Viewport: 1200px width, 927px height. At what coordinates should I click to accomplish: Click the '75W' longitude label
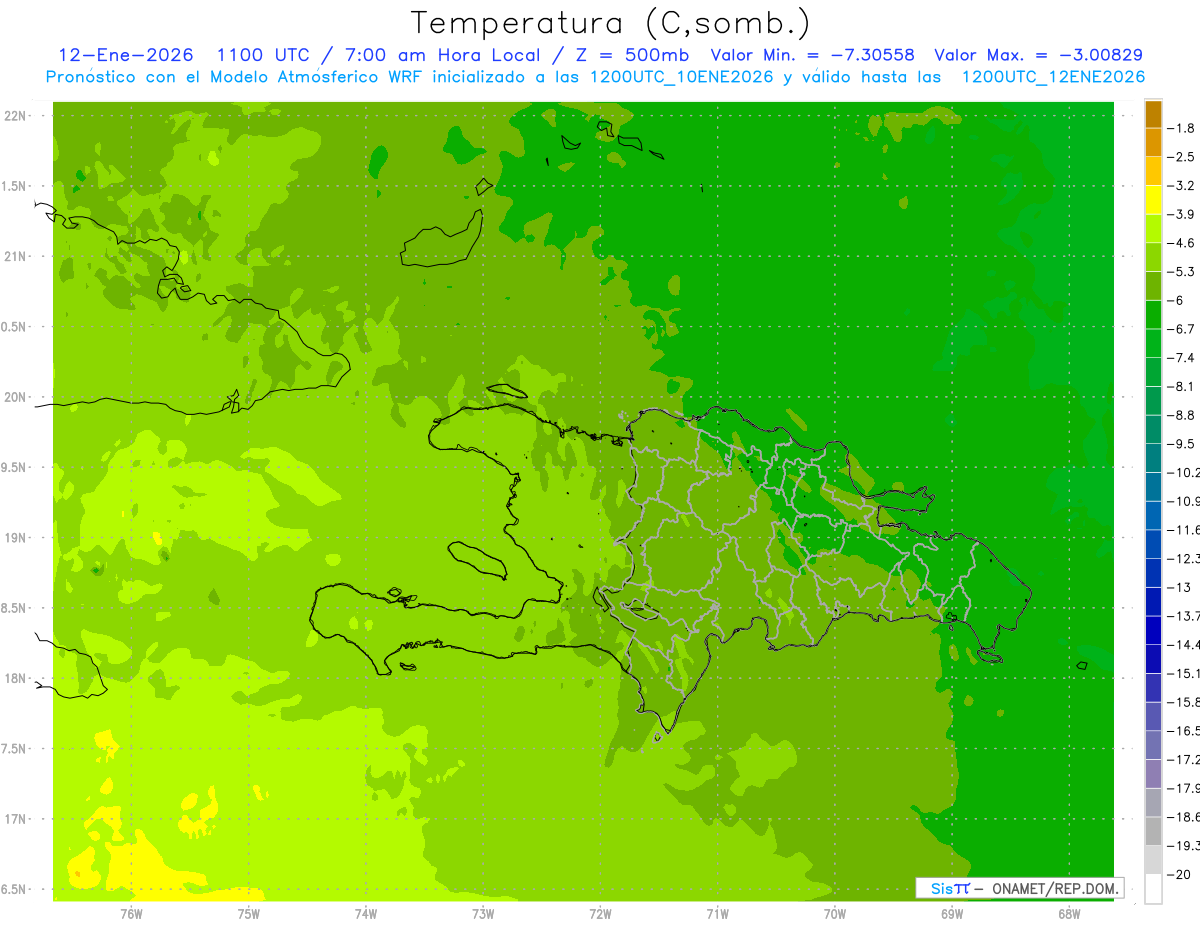249,914
